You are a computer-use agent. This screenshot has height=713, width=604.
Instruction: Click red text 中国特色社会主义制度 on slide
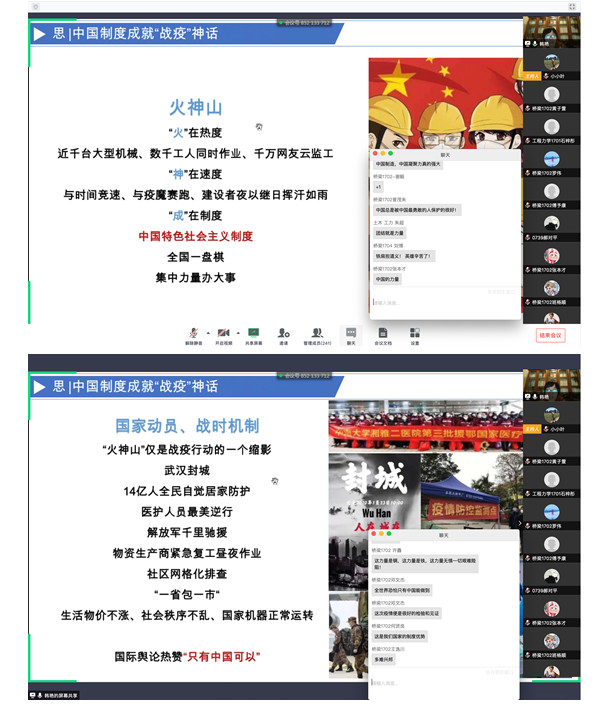click(195, 237)
